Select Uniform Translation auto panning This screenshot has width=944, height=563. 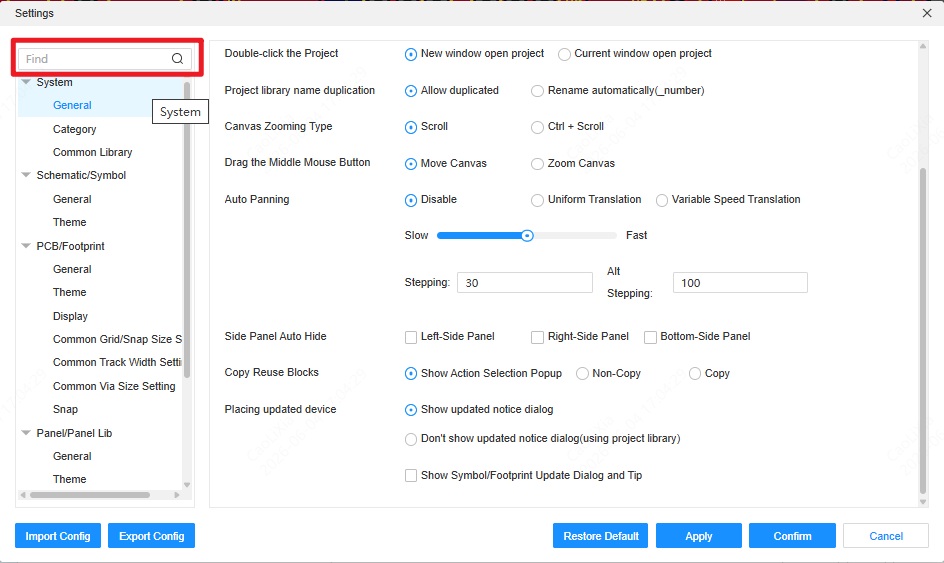point(537,200)
